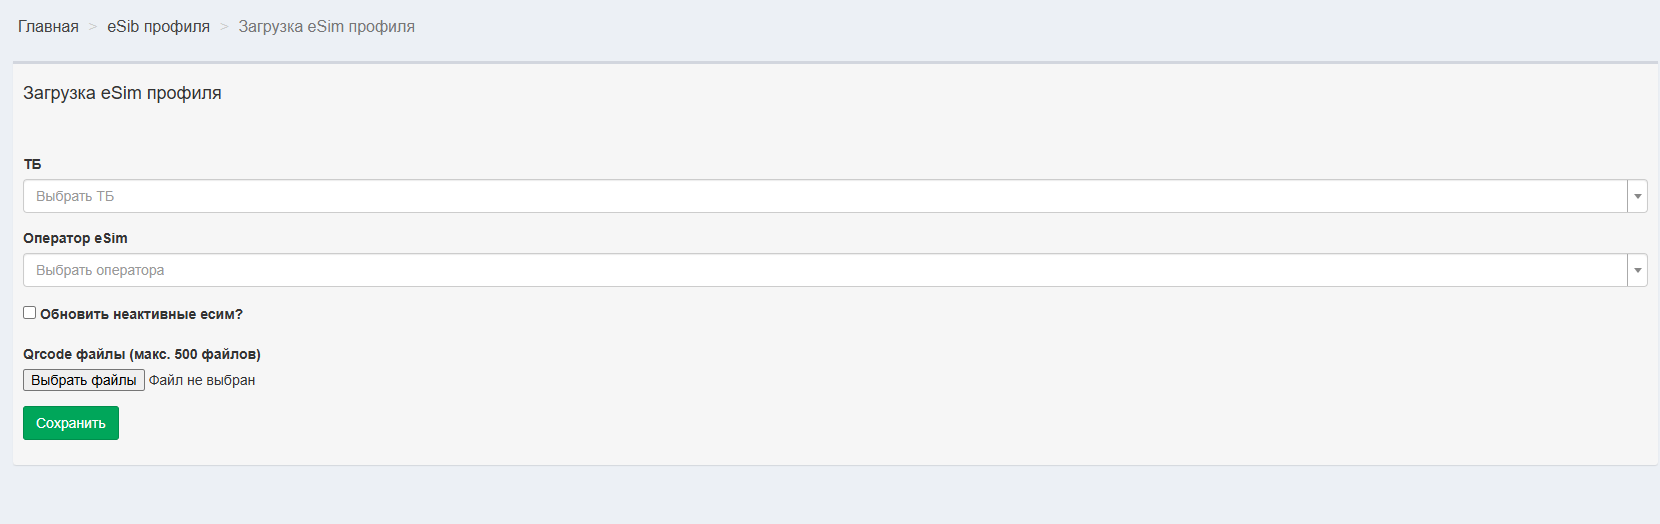This screenshot has height=524, width=1660.
Task: Click the ТБ field label
Action: 32,164
